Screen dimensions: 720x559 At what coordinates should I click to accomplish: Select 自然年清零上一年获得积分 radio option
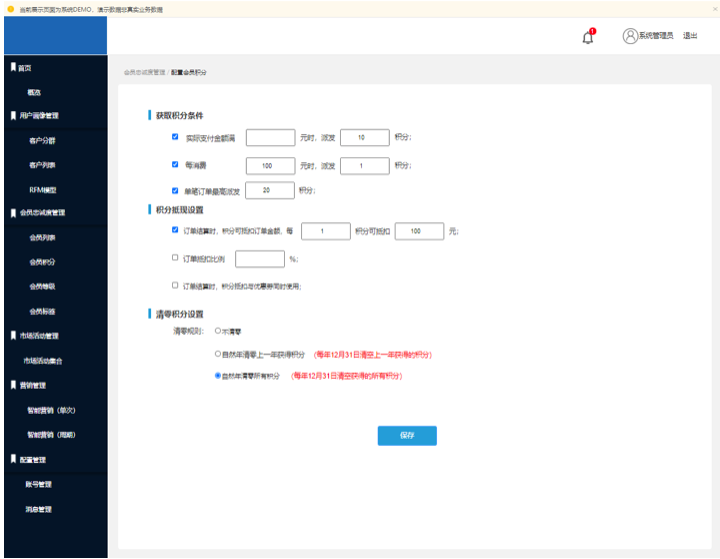tap(218, 354)
